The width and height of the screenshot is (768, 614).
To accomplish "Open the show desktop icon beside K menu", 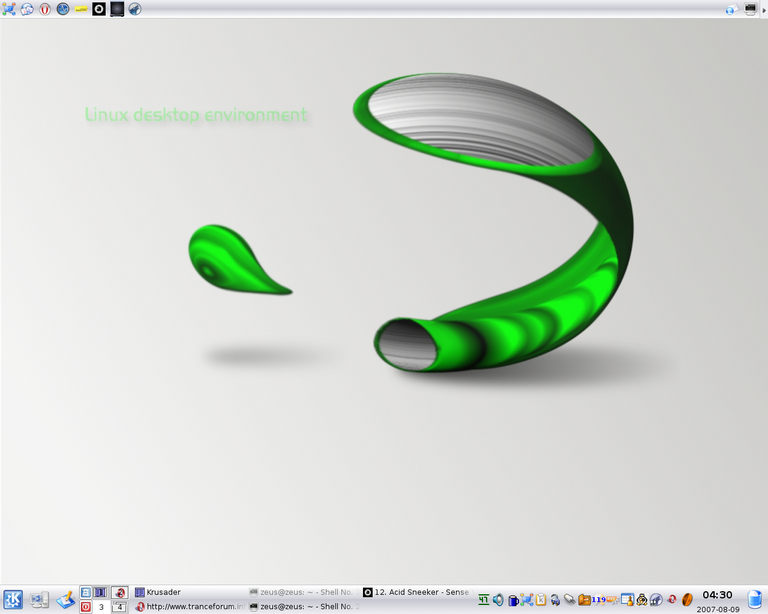I will pyautogui.click(x=40, y=599).
